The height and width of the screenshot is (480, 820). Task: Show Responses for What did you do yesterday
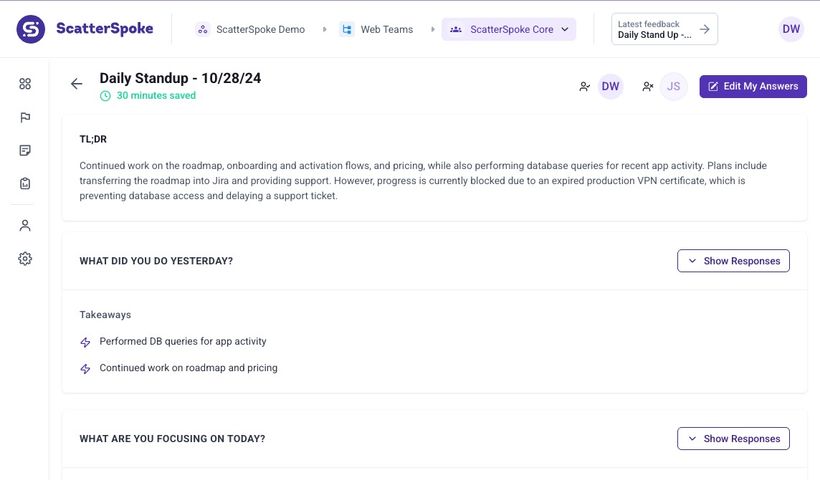(x=733, y=261)
